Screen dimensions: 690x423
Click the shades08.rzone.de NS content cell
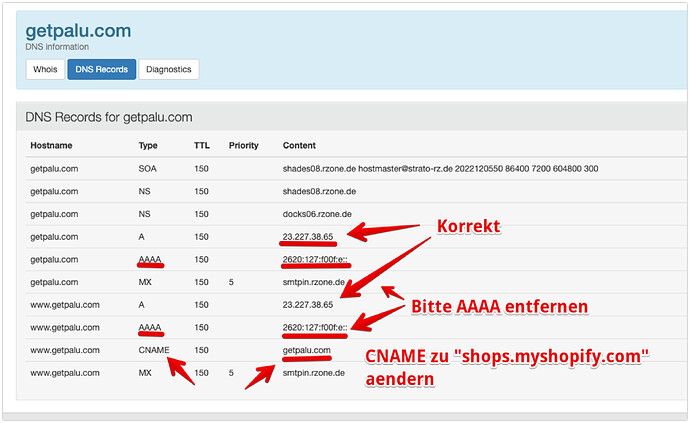click(319, 191)
